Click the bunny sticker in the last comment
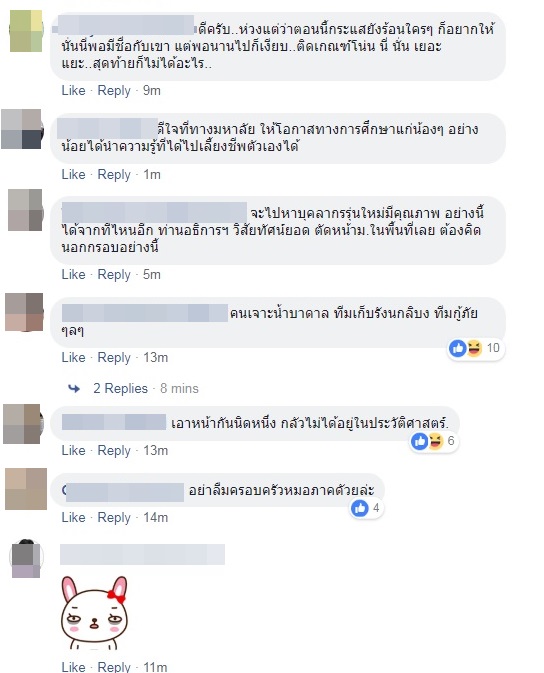The image size is (544, 673). coord(94,613)
